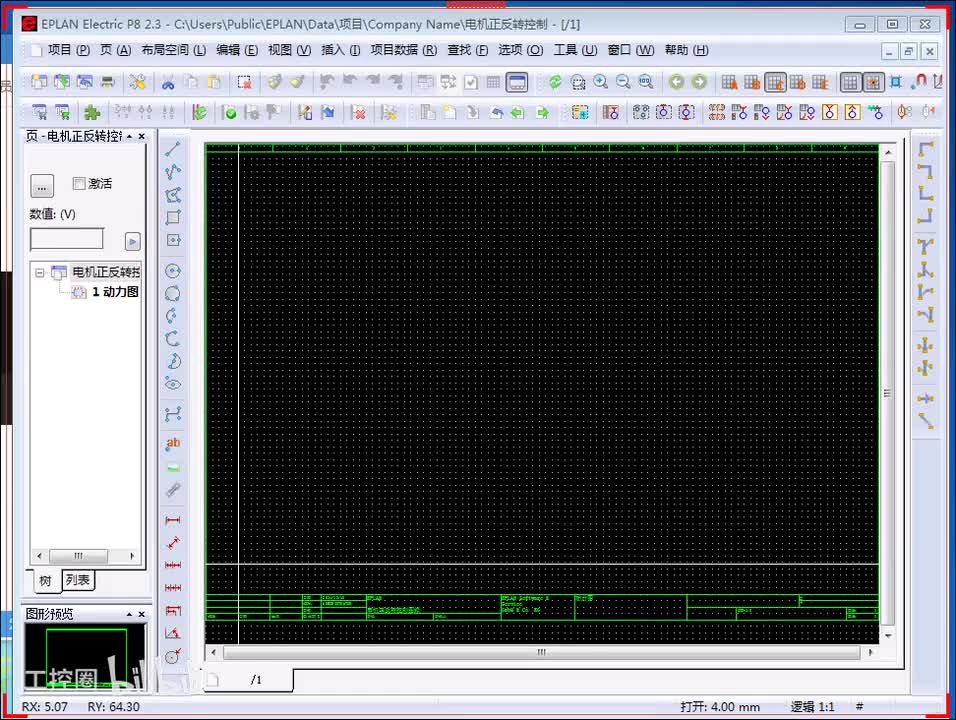Image resolution: width=956 pixels, height=720 pixels.
Task: Click the arrow button beside 数值 field
Action: tap(132, 241)
